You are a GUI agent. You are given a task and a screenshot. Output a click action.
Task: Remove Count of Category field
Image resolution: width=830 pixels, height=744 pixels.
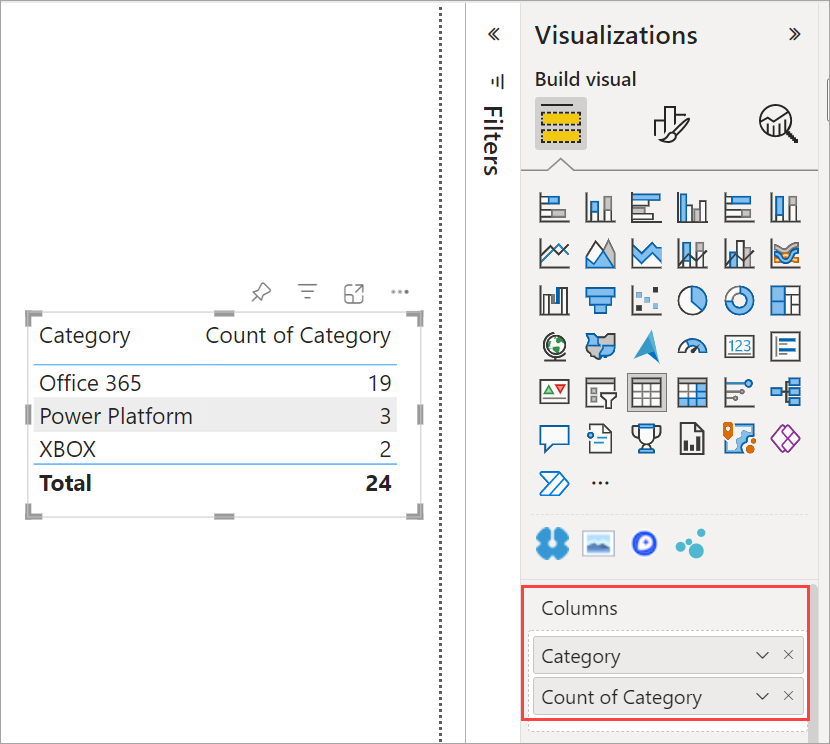pos(789,695)
